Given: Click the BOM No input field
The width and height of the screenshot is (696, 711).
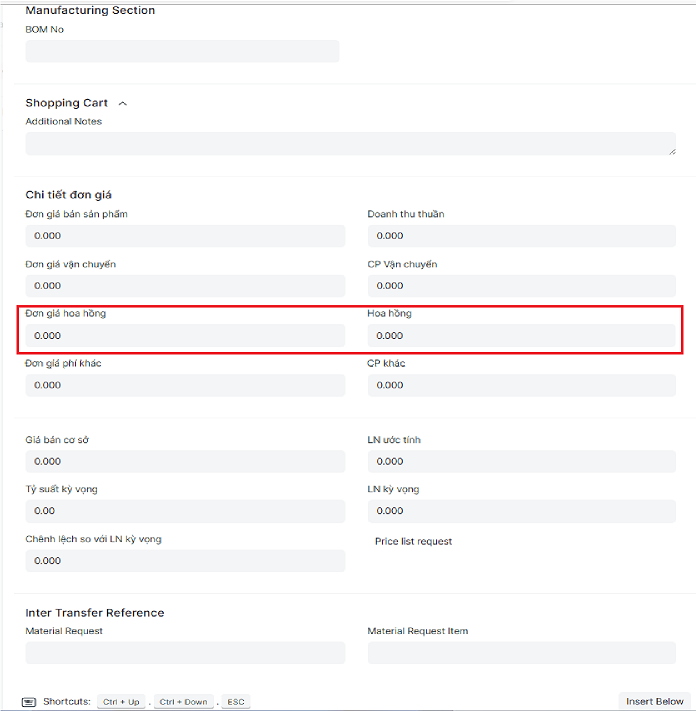Looking at the screenshot, I should (x=182, y=51).
